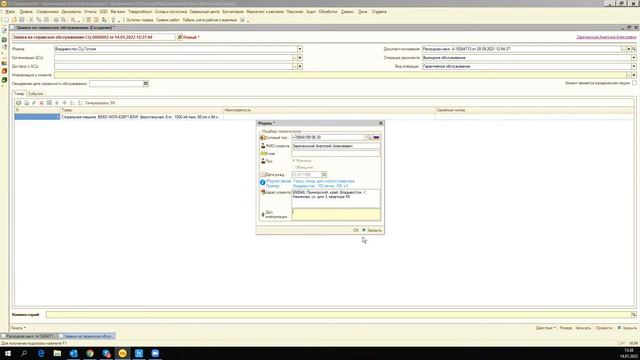640x360 pixels.
Task: Open Документы menu
Action: coord(71,12)
